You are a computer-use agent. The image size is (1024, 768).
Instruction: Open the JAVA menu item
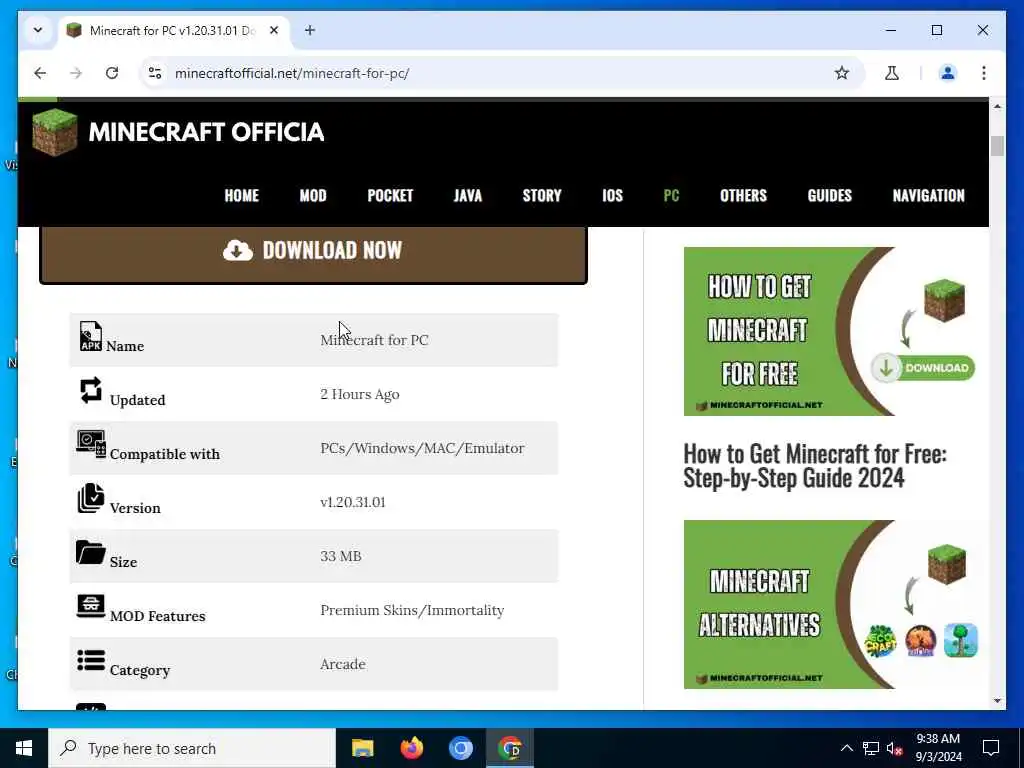point(468,195)
